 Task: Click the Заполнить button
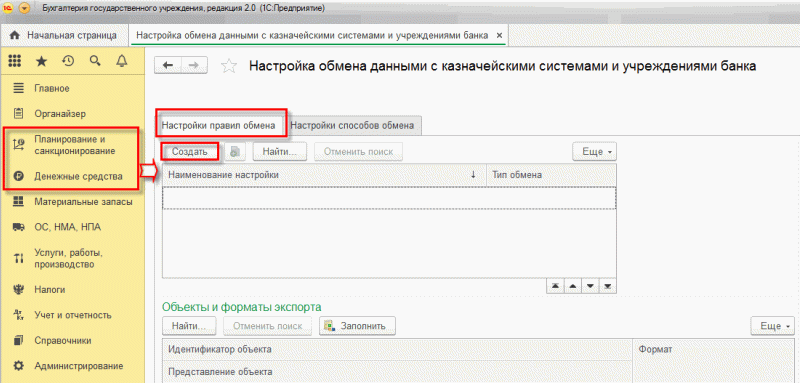pyautogui.click(x=358, y=325)
